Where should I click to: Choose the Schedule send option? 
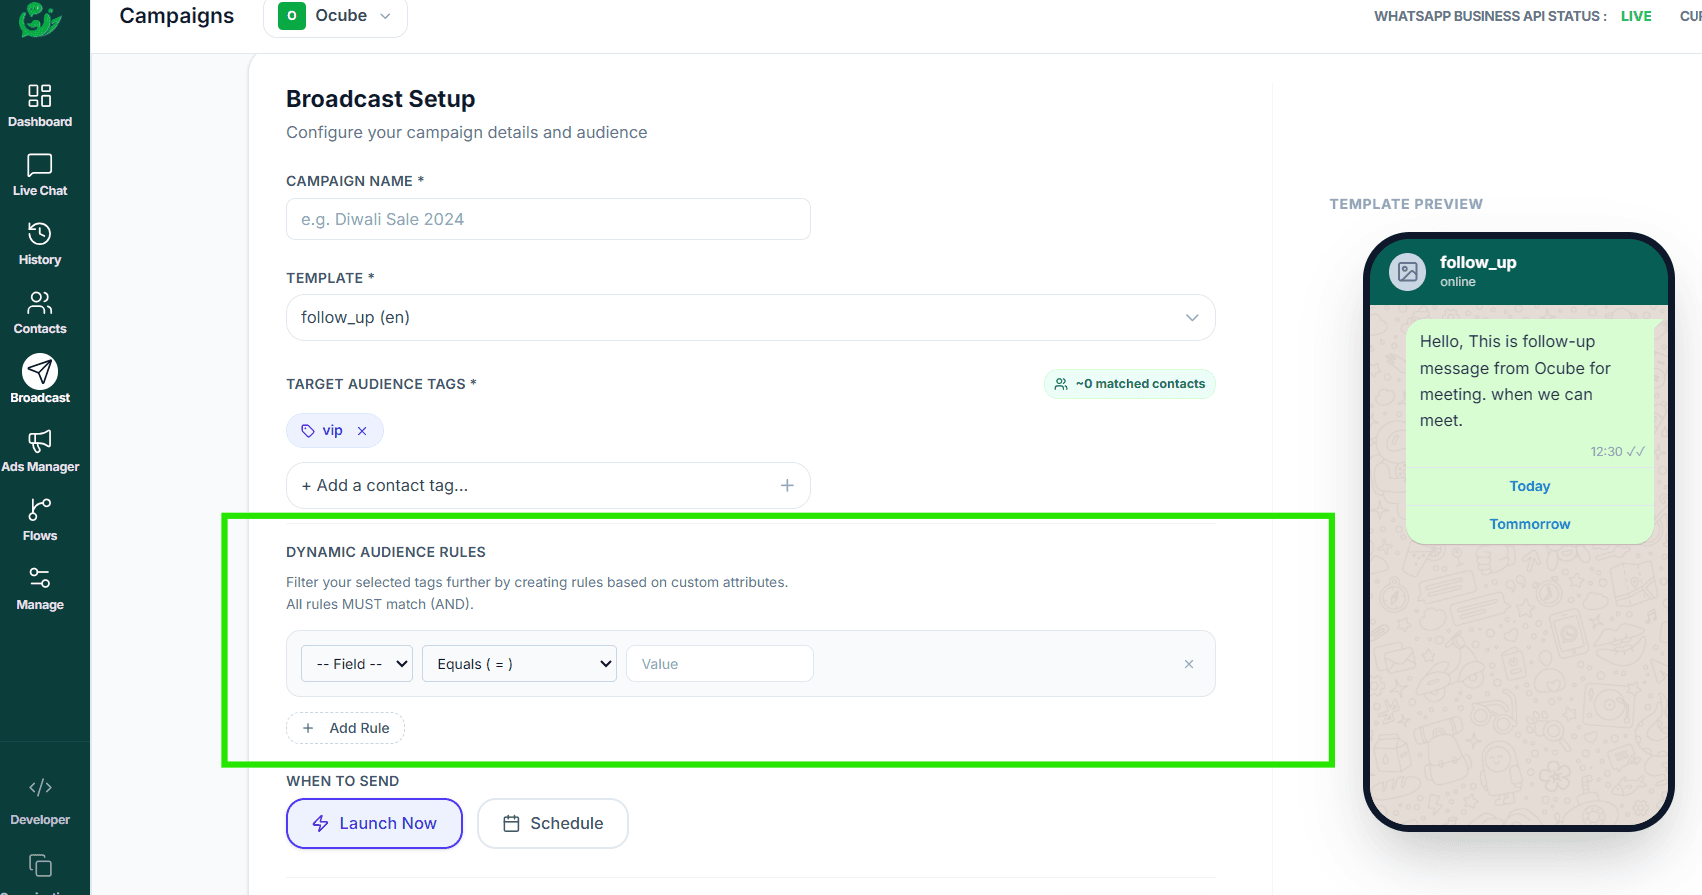click(553, 823)
